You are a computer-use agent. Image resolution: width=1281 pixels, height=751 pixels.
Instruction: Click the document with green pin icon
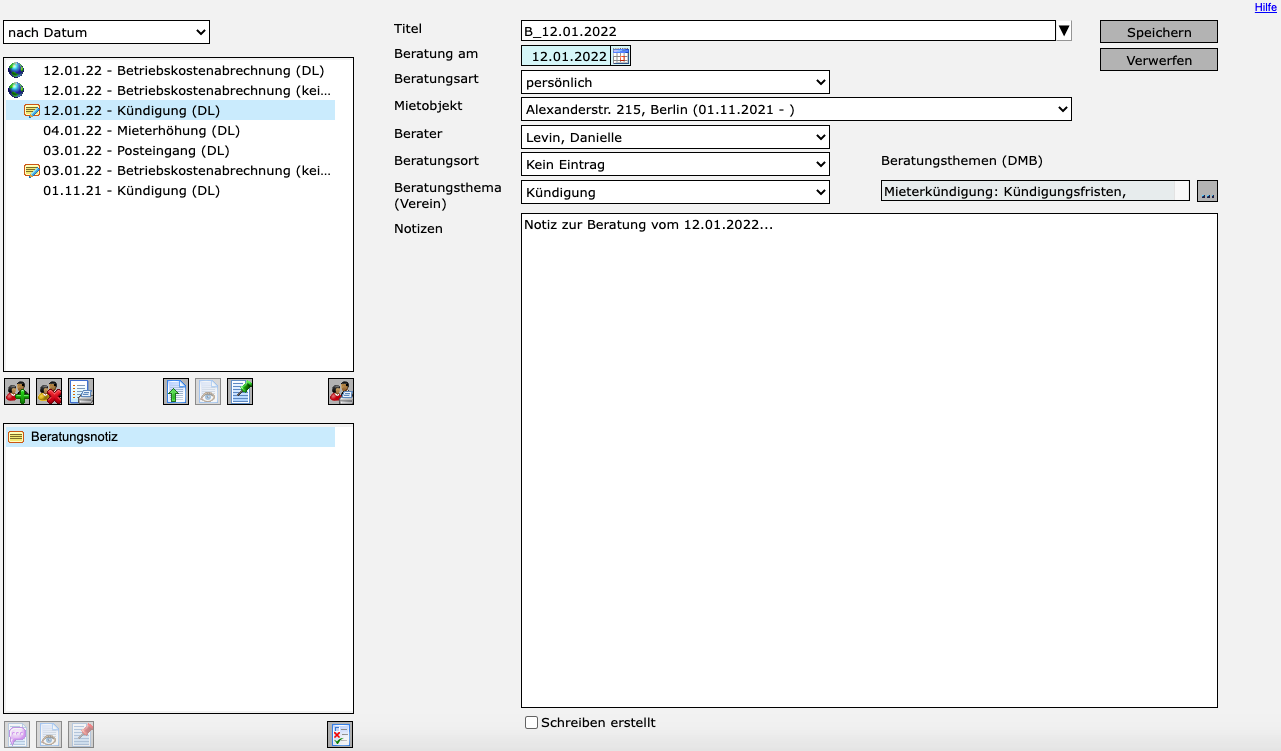[x=240, y=392]
